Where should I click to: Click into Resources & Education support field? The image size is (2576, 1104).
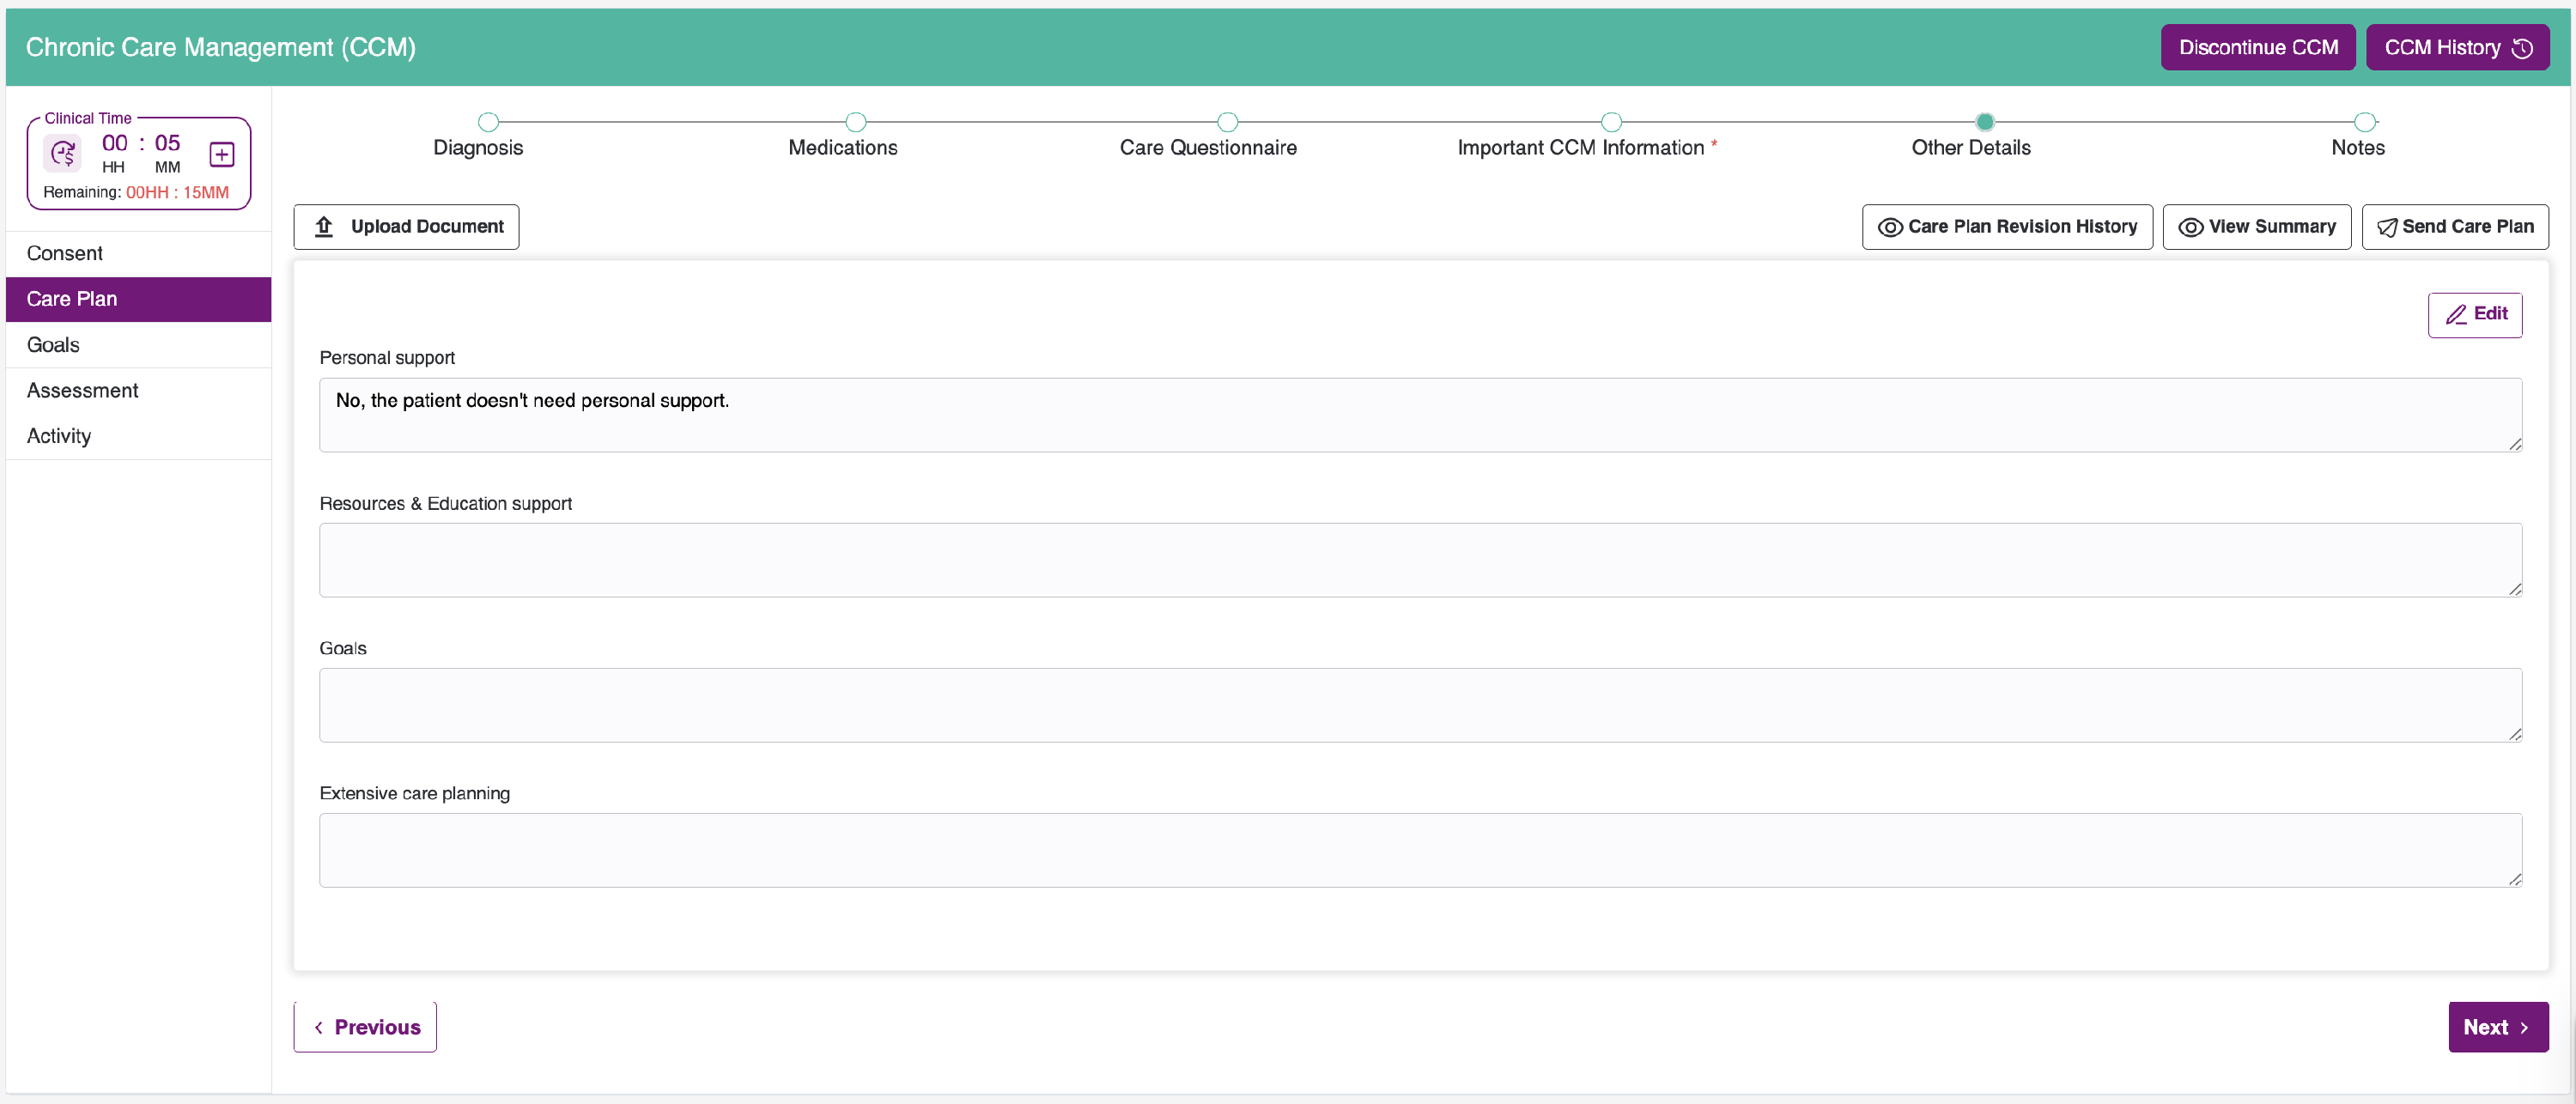pyautogui.click(x=1419, y=560)
